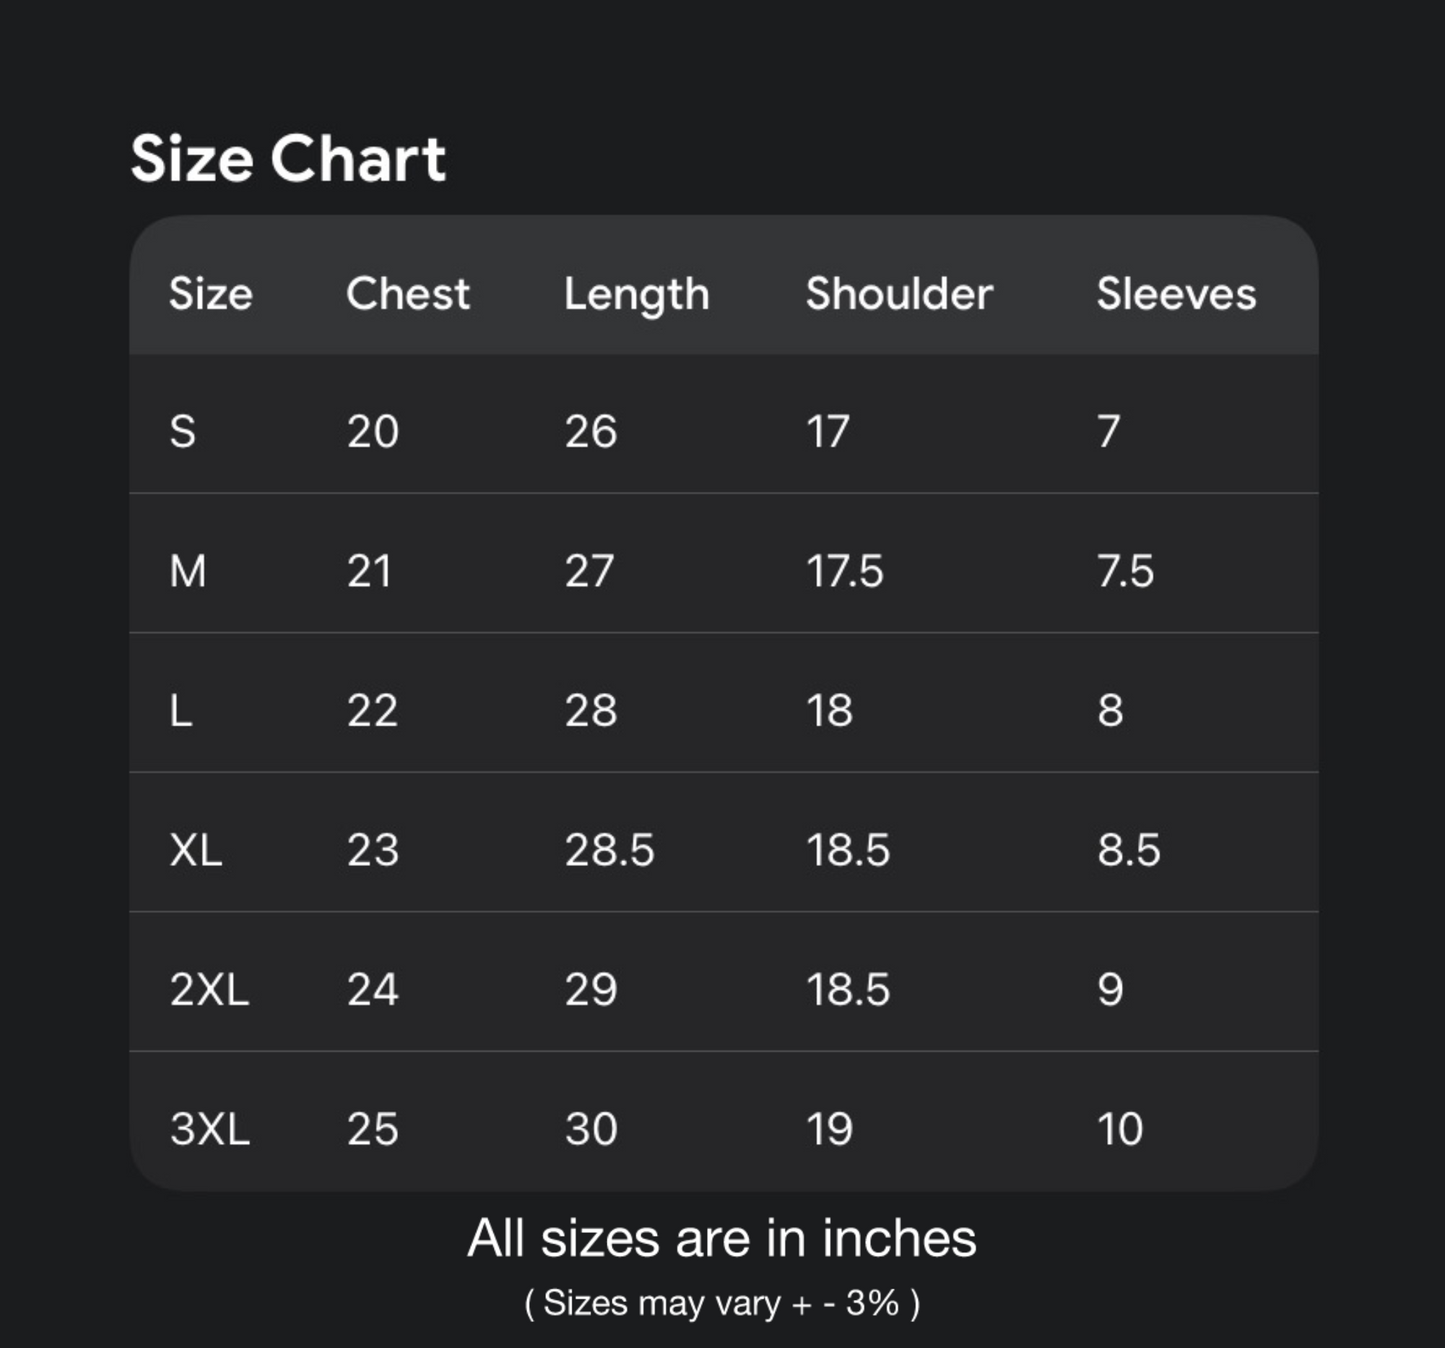The width and height of the screenshot is (1445, 1348).
Task: Click the "All sizes are in inches" note
Action: click(722, 1238)
